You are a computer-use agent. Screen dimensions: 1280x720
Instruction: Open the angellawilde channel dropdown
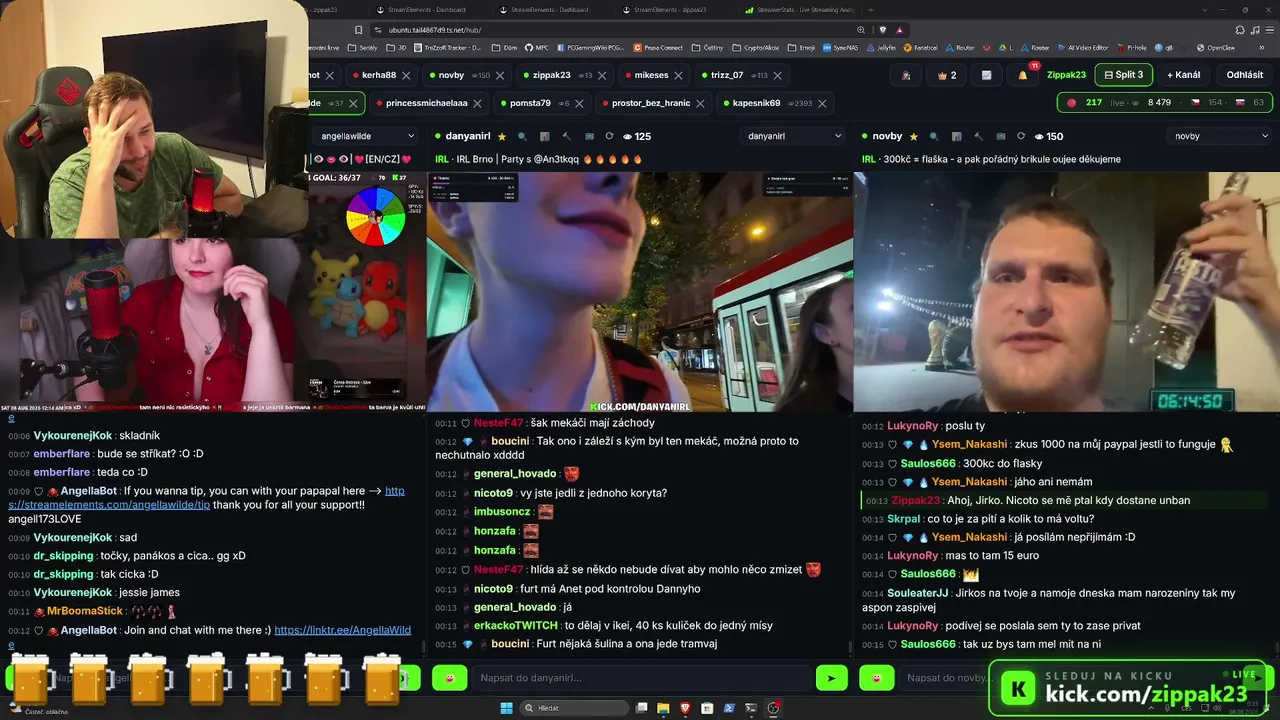point(366,136)
